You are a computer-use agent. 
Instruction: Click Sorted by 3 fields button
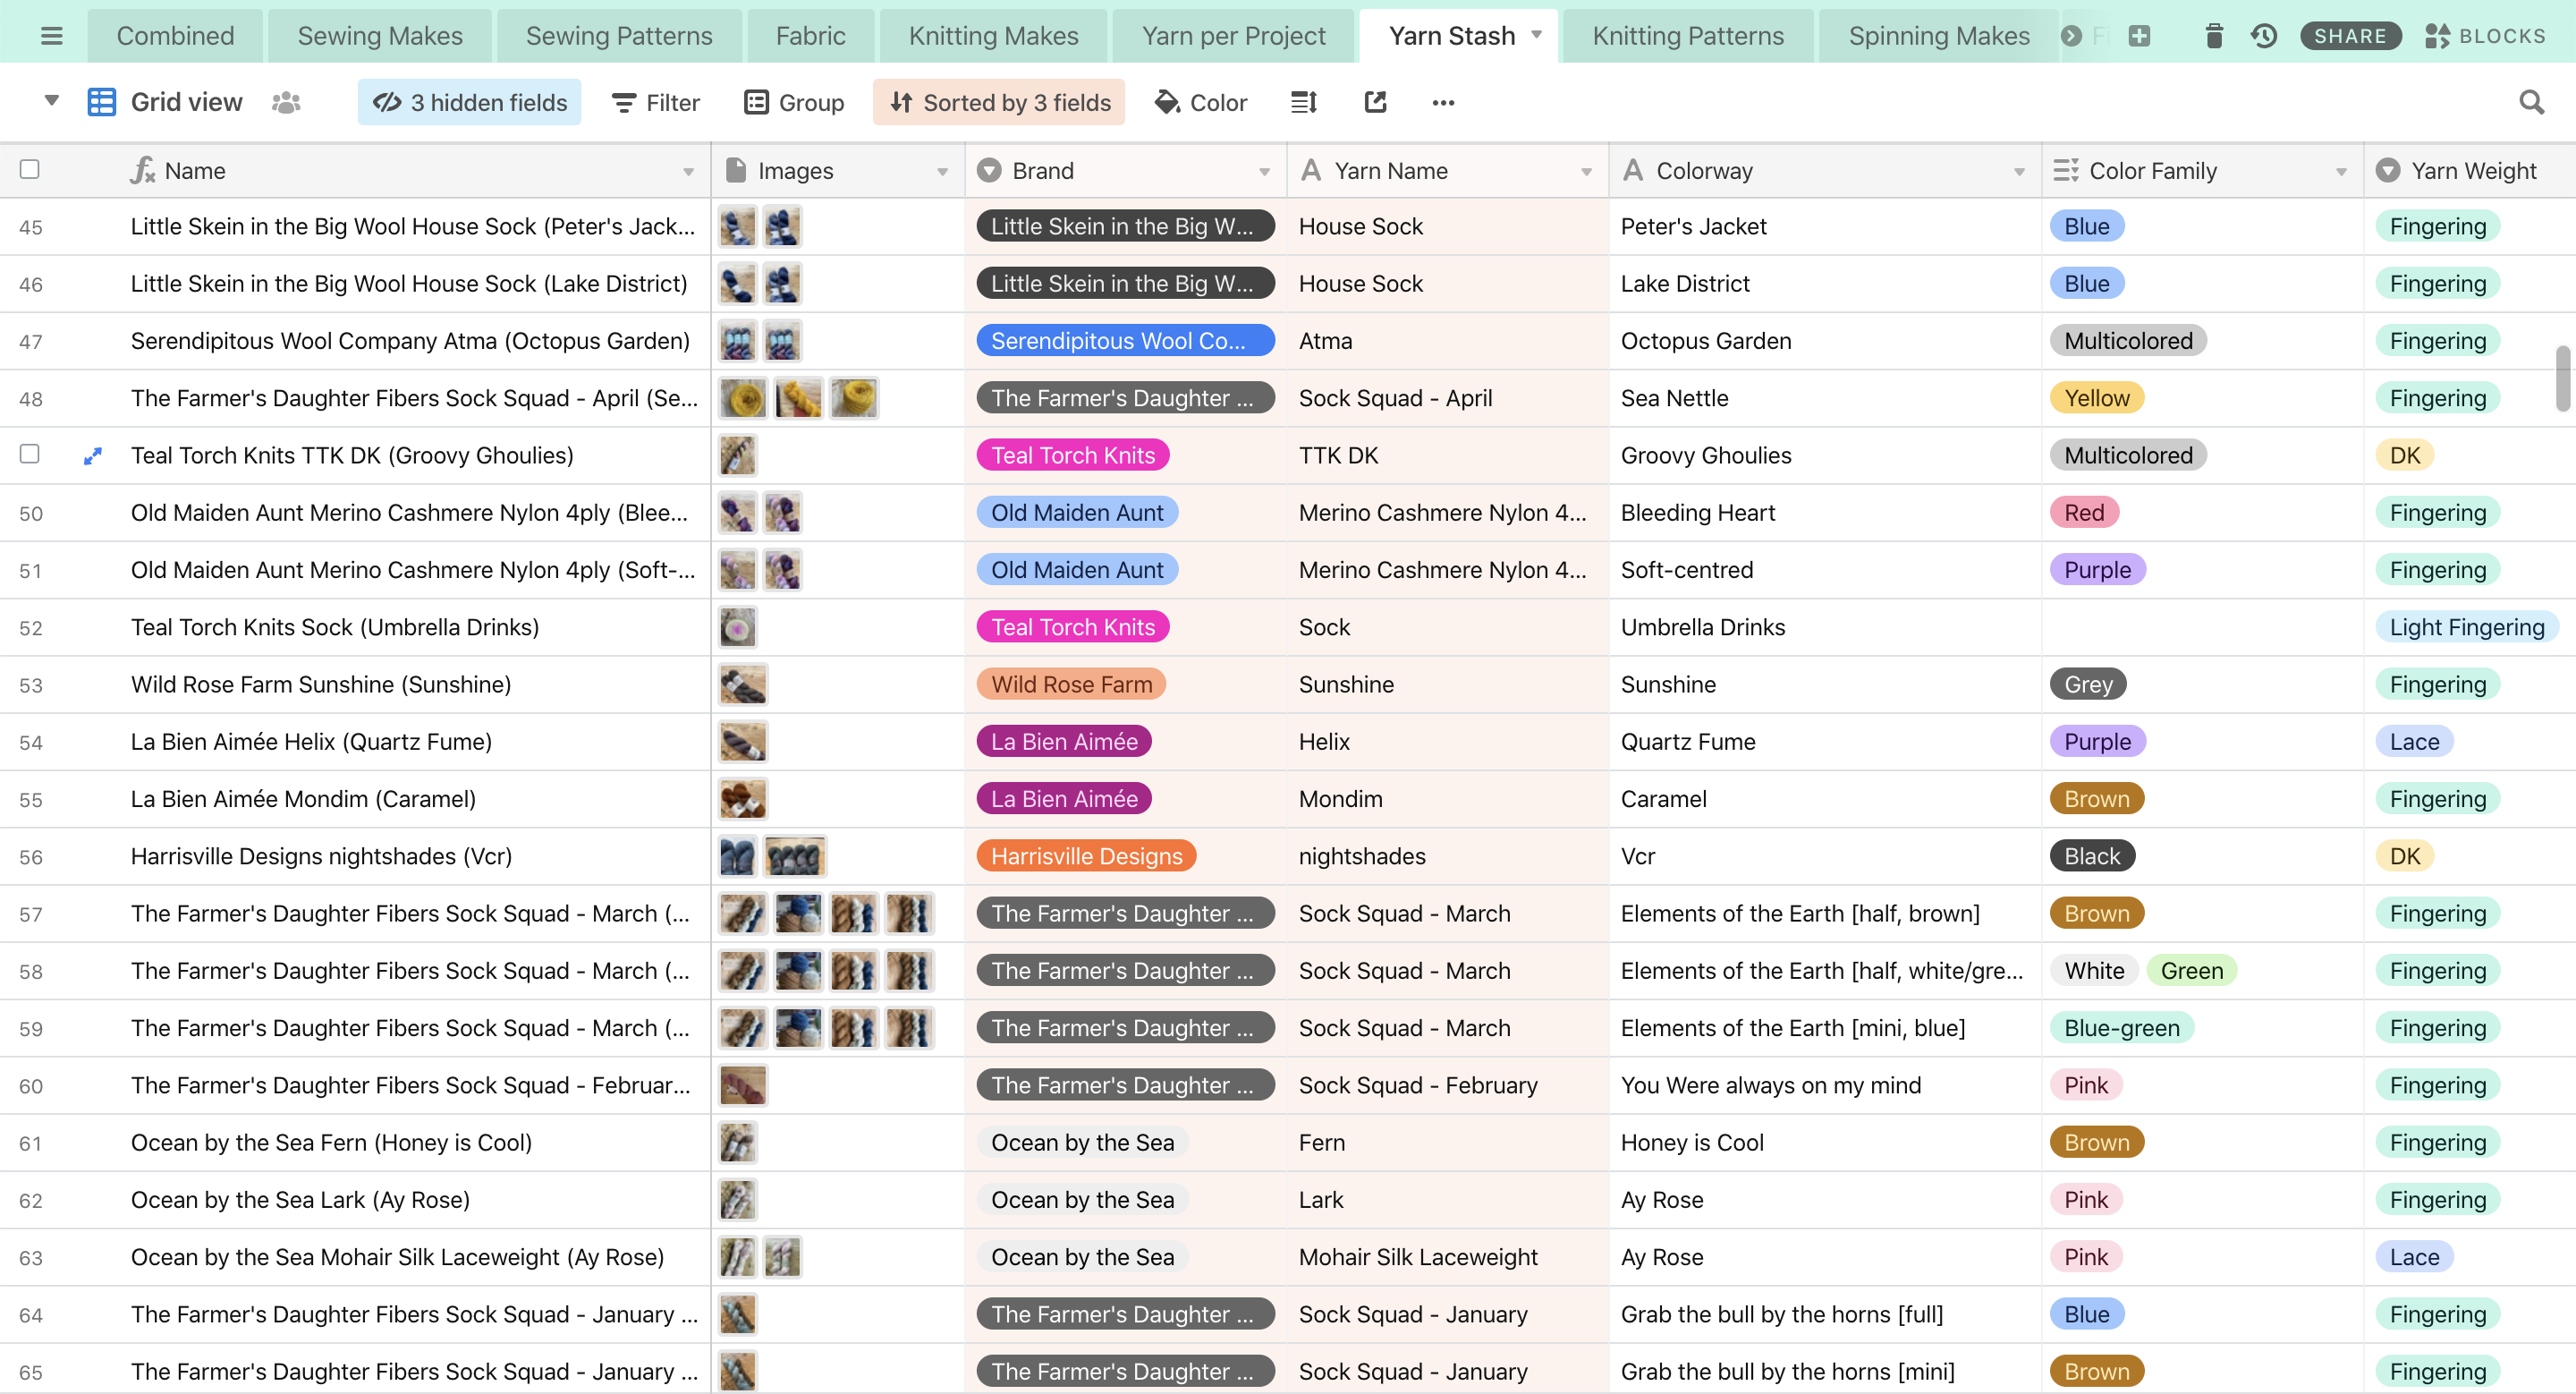(999, 102)
